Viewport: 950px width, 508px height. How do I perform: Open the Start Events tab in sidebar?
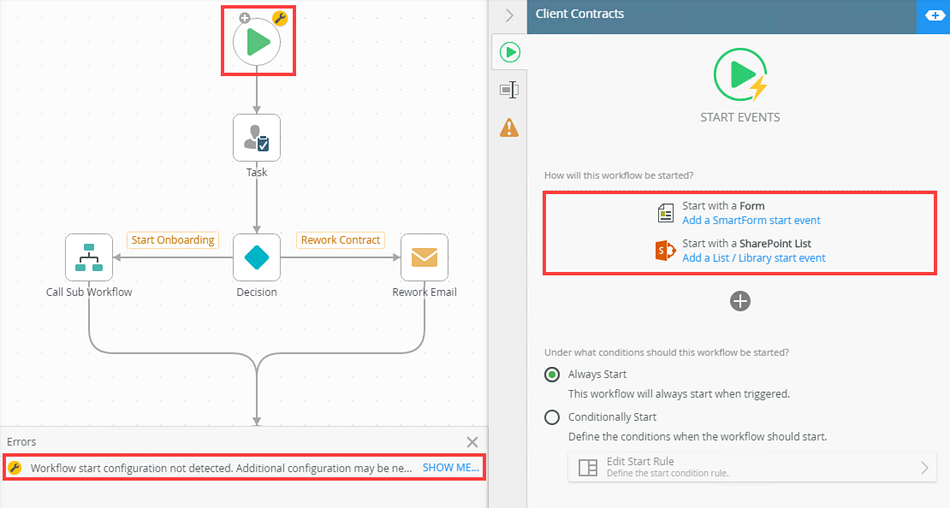pyautogui.click(x=510, y=53)
